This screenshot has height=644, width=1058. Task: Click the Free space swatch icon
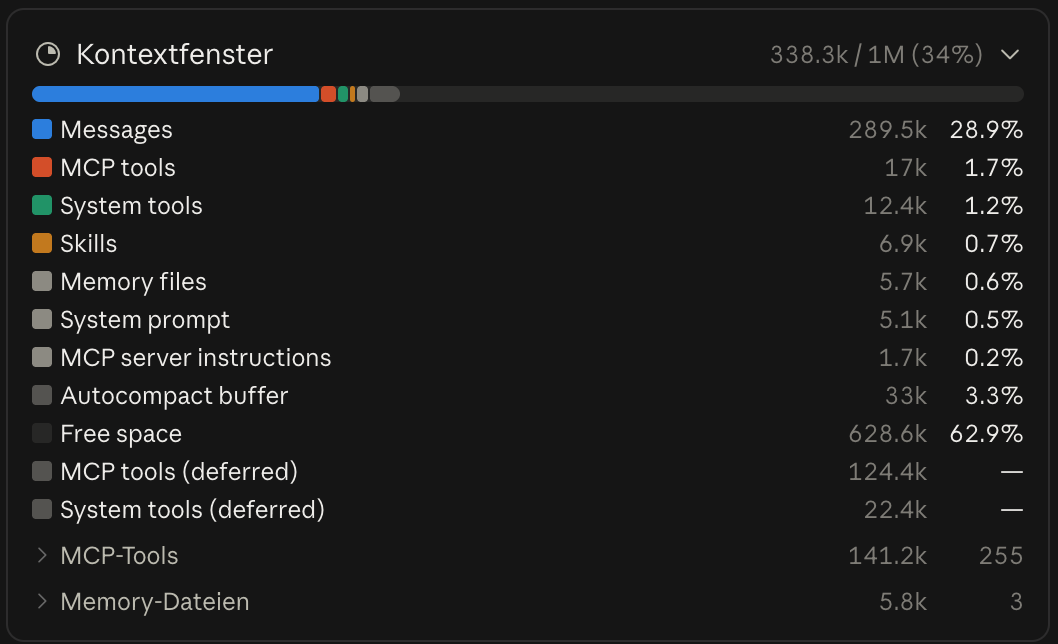(42, 433)
